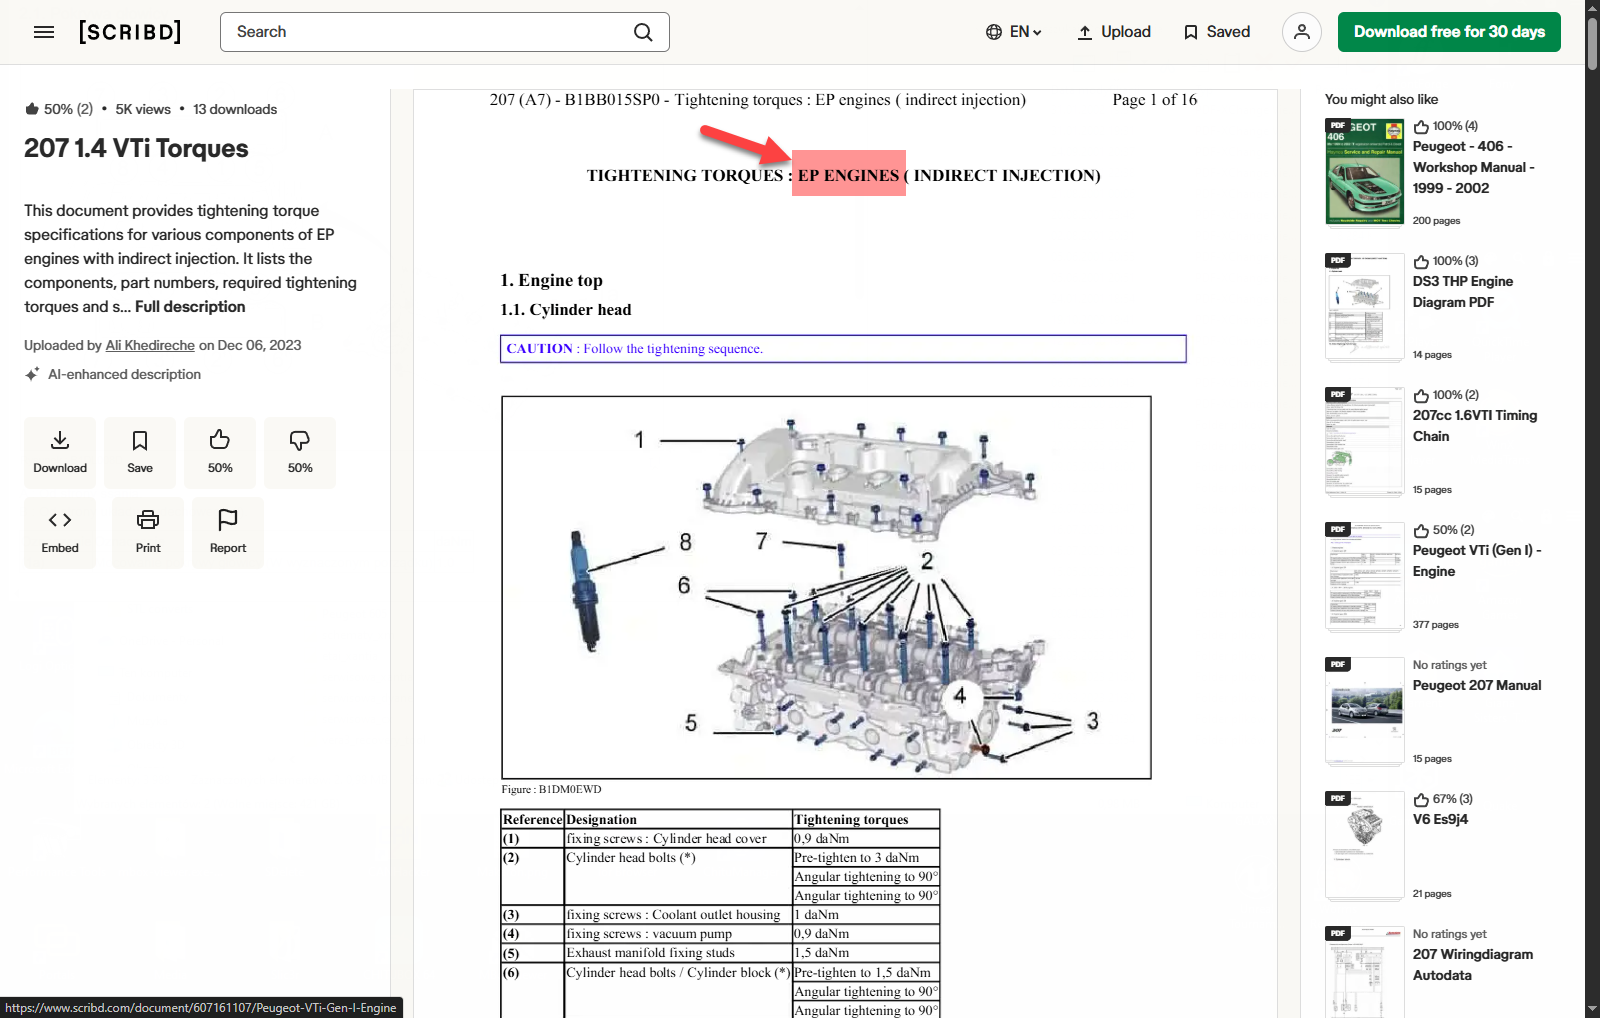The image size is (1600, 1018).
Task: Click '1.1. Cylinder head' heading
Action: pos(566,310)
